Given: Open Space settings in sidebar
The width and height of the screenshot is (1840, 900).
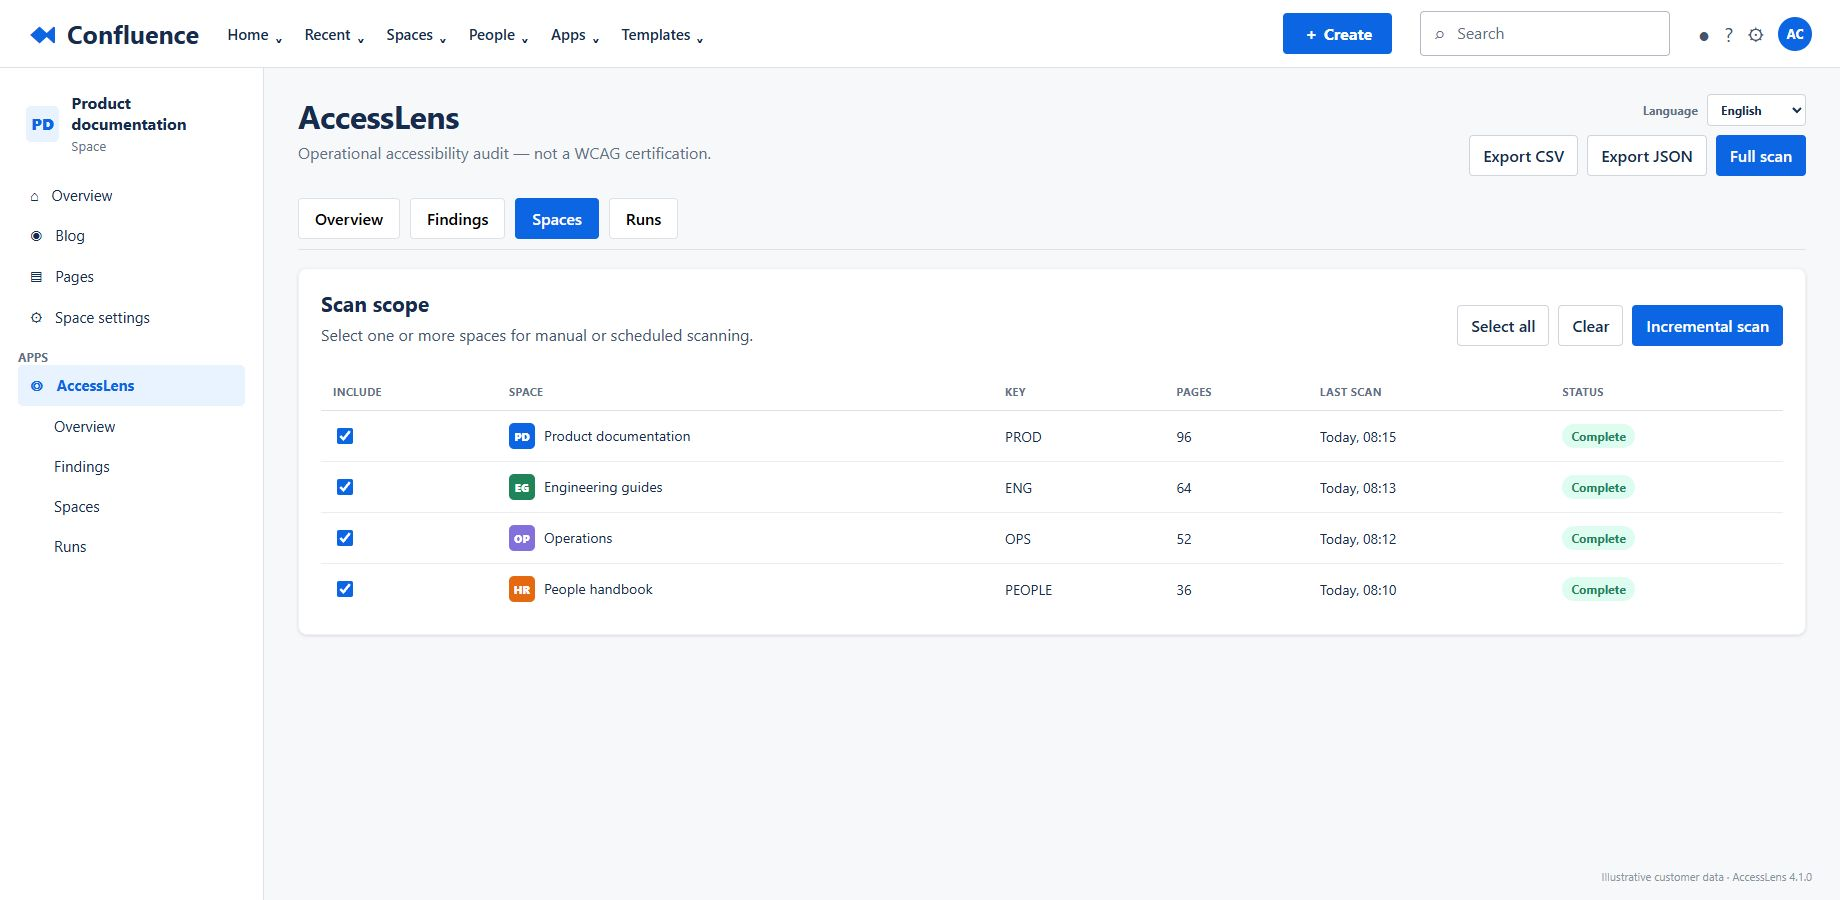Looking at the screenshot, I should tap(102, 318).
